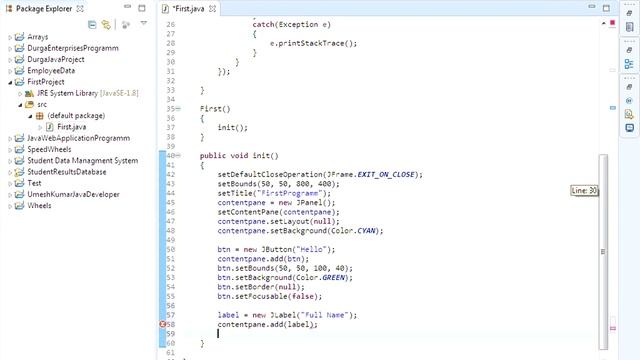This screenshot has height=360, width=640.
Task: Select StudentResultsDatabase project
Action: pyautogui.click(x=67, y=172)
